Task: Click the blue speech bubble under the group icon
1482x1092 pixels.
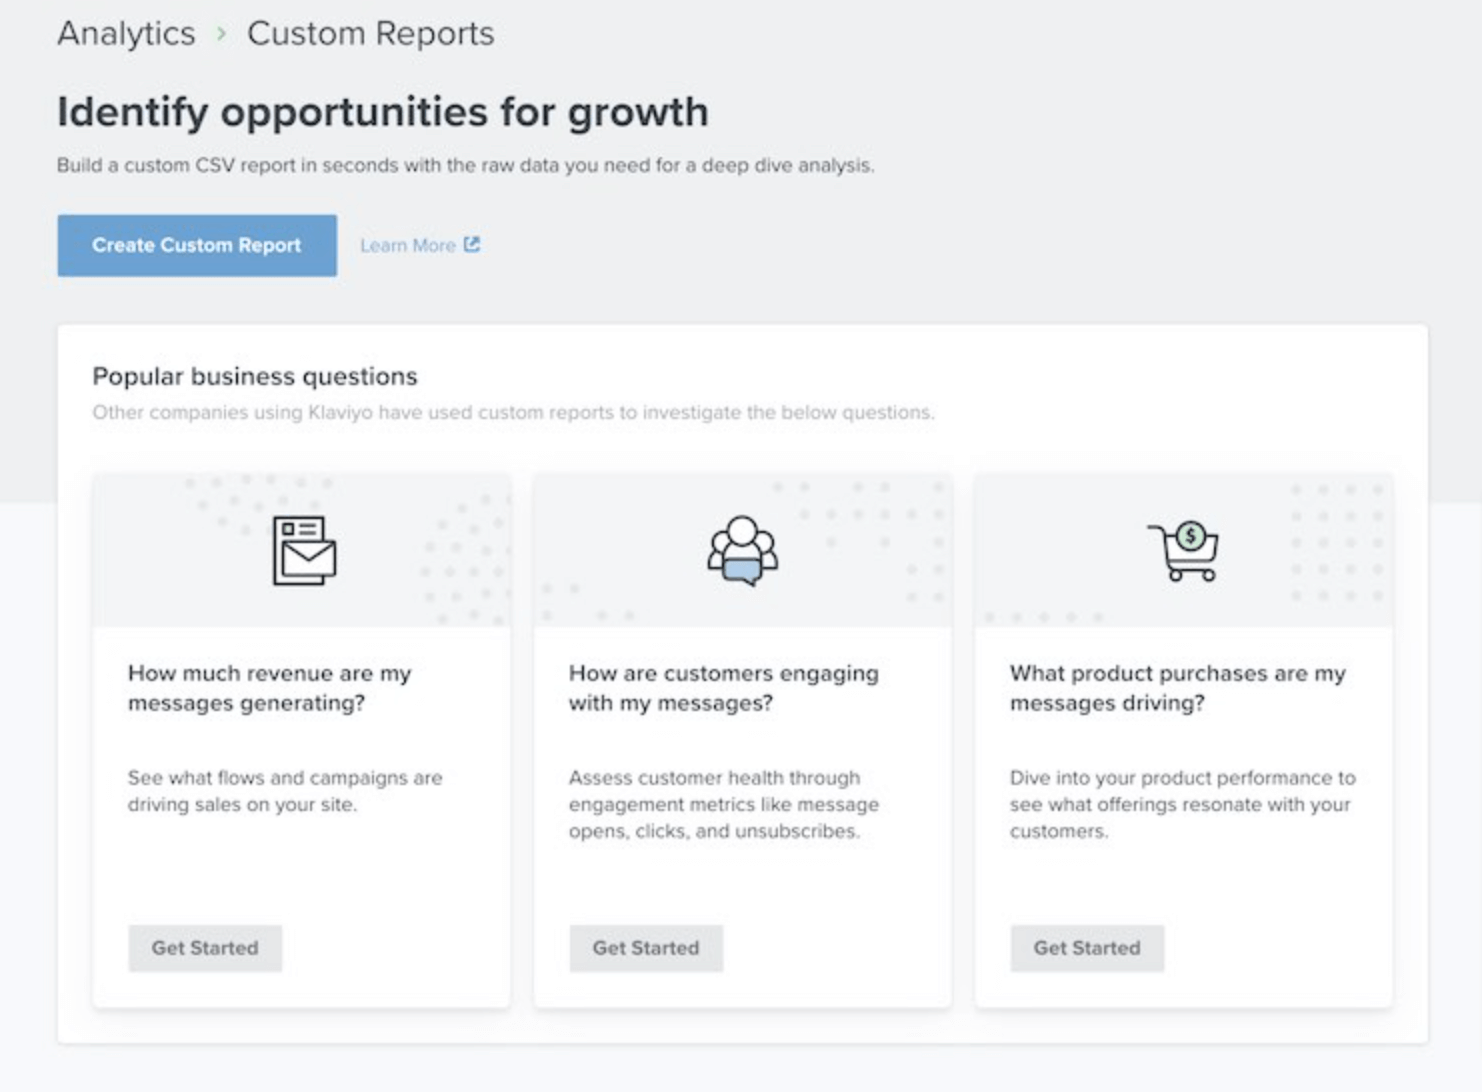Action: click(x=743, y=571)
